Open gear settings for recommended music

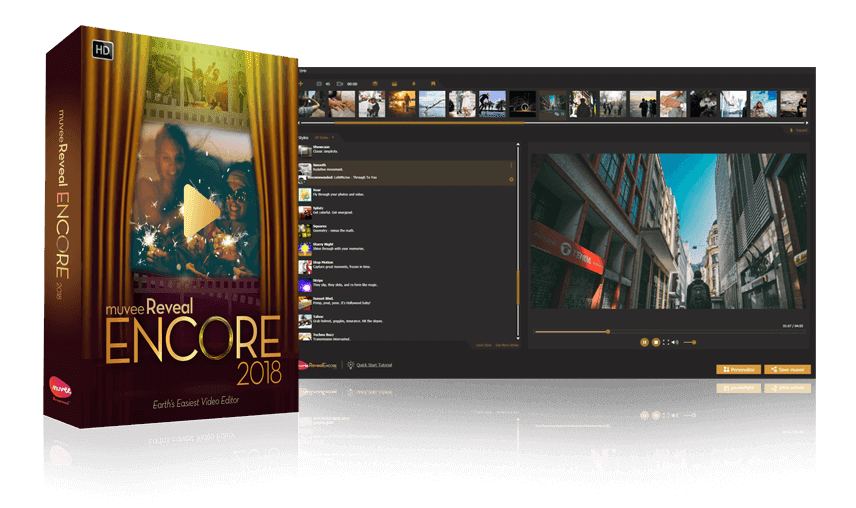pos(512,179)
